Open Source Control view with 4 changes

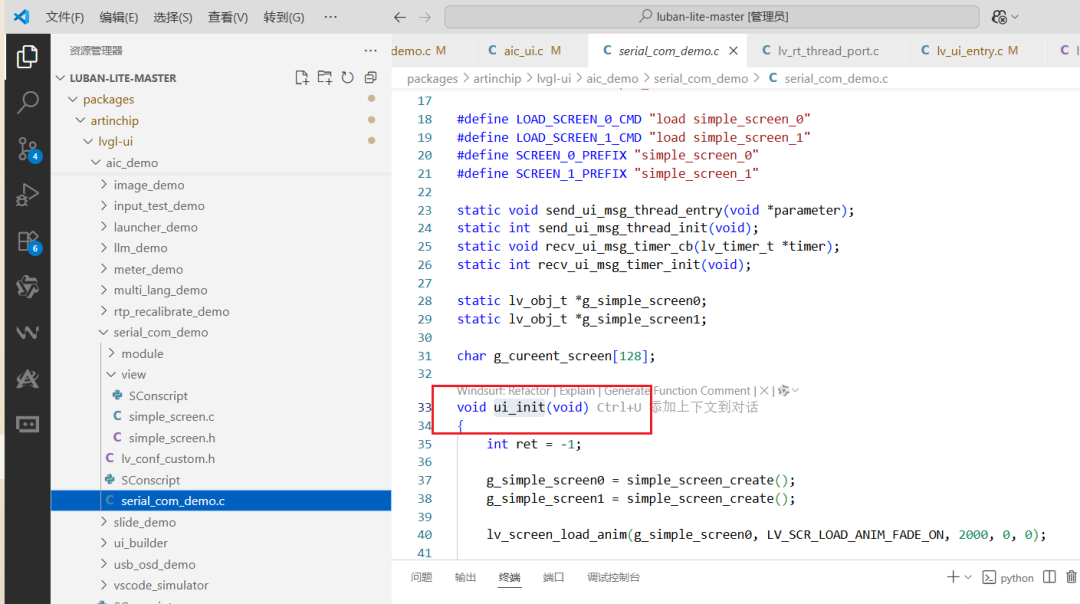(28, 149)
